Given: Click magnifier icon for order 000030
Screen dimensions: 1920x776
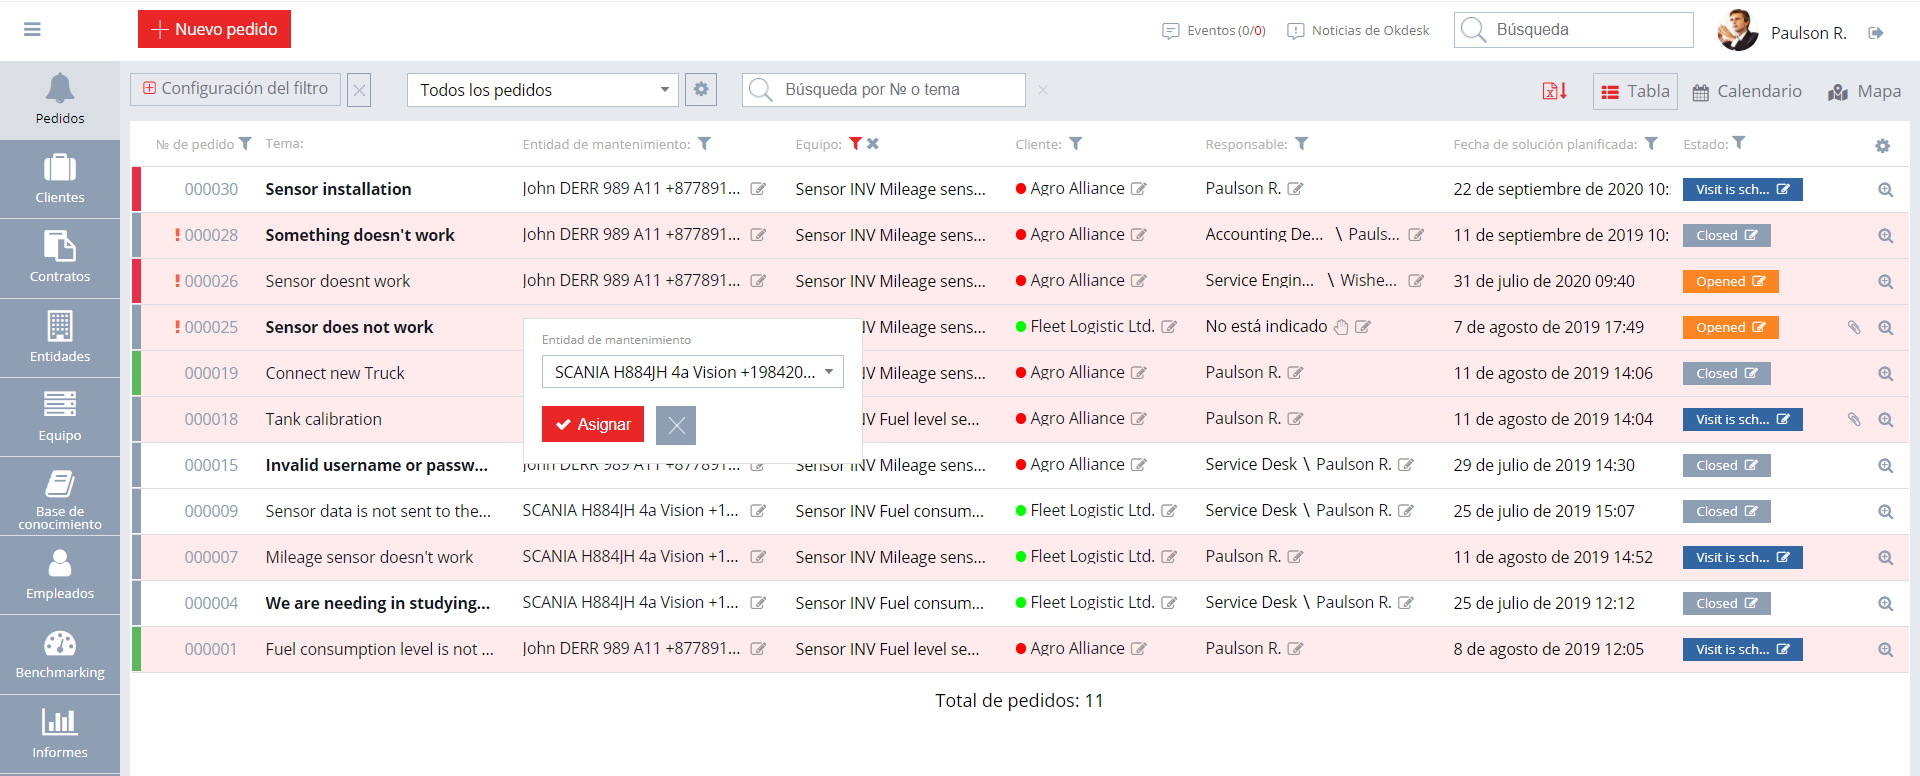Looking at the screenshot, I should pos(1885,190).
